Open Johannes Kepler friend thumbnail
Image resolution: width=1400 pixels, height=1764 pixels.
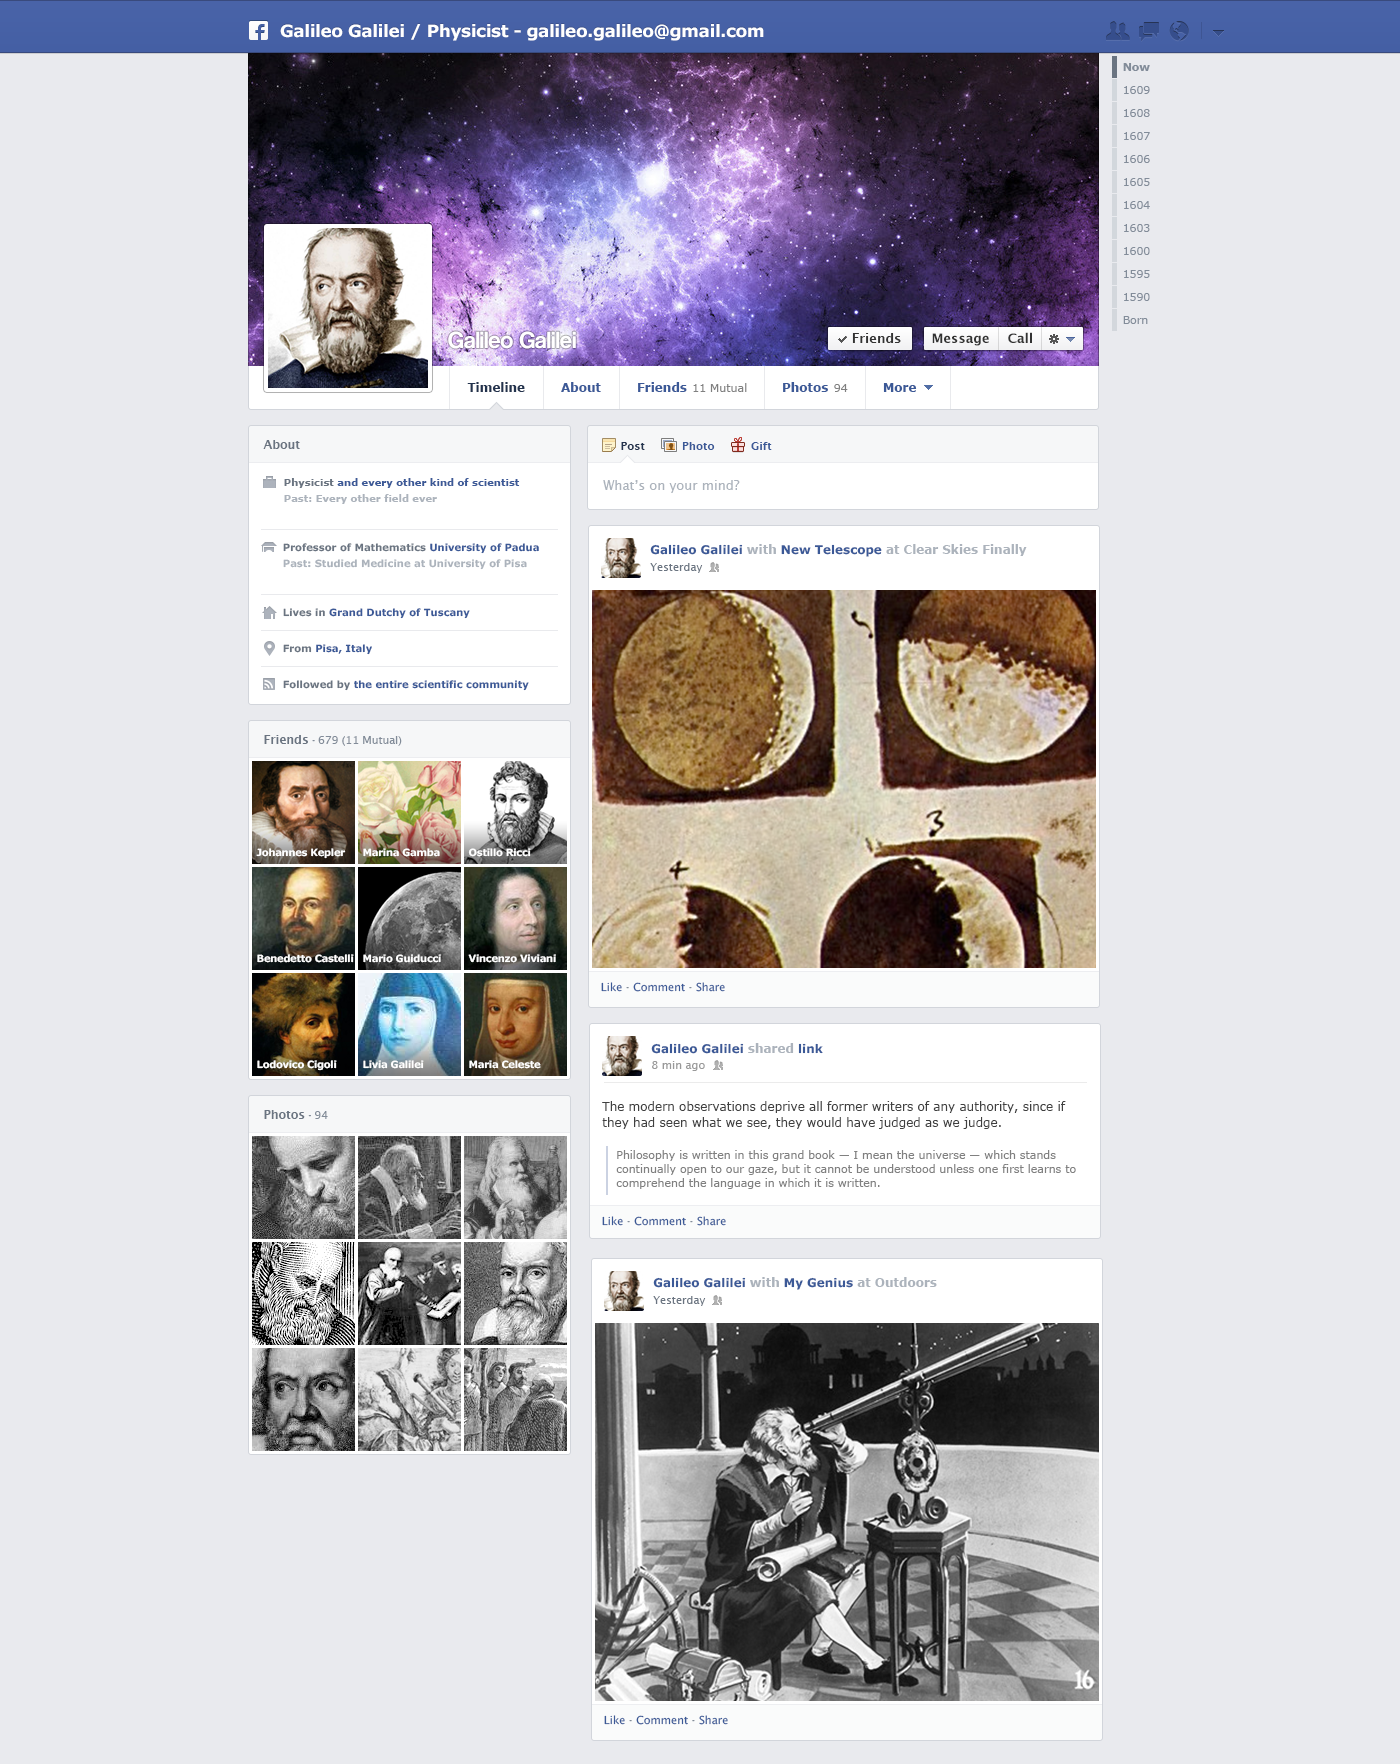(x=303, y=812)
